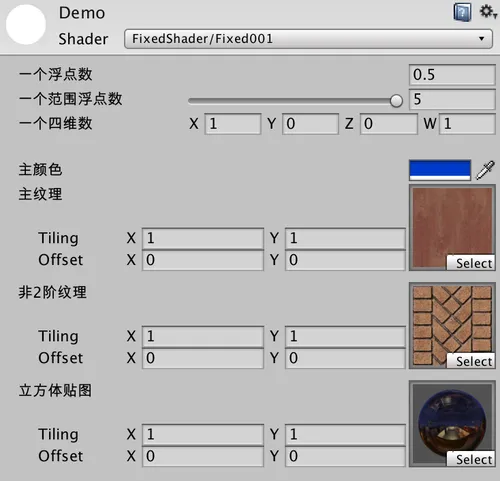Click the 非2阶纹理 property label
The height and width of the screenshot is (481, 500).
(52, 292)
